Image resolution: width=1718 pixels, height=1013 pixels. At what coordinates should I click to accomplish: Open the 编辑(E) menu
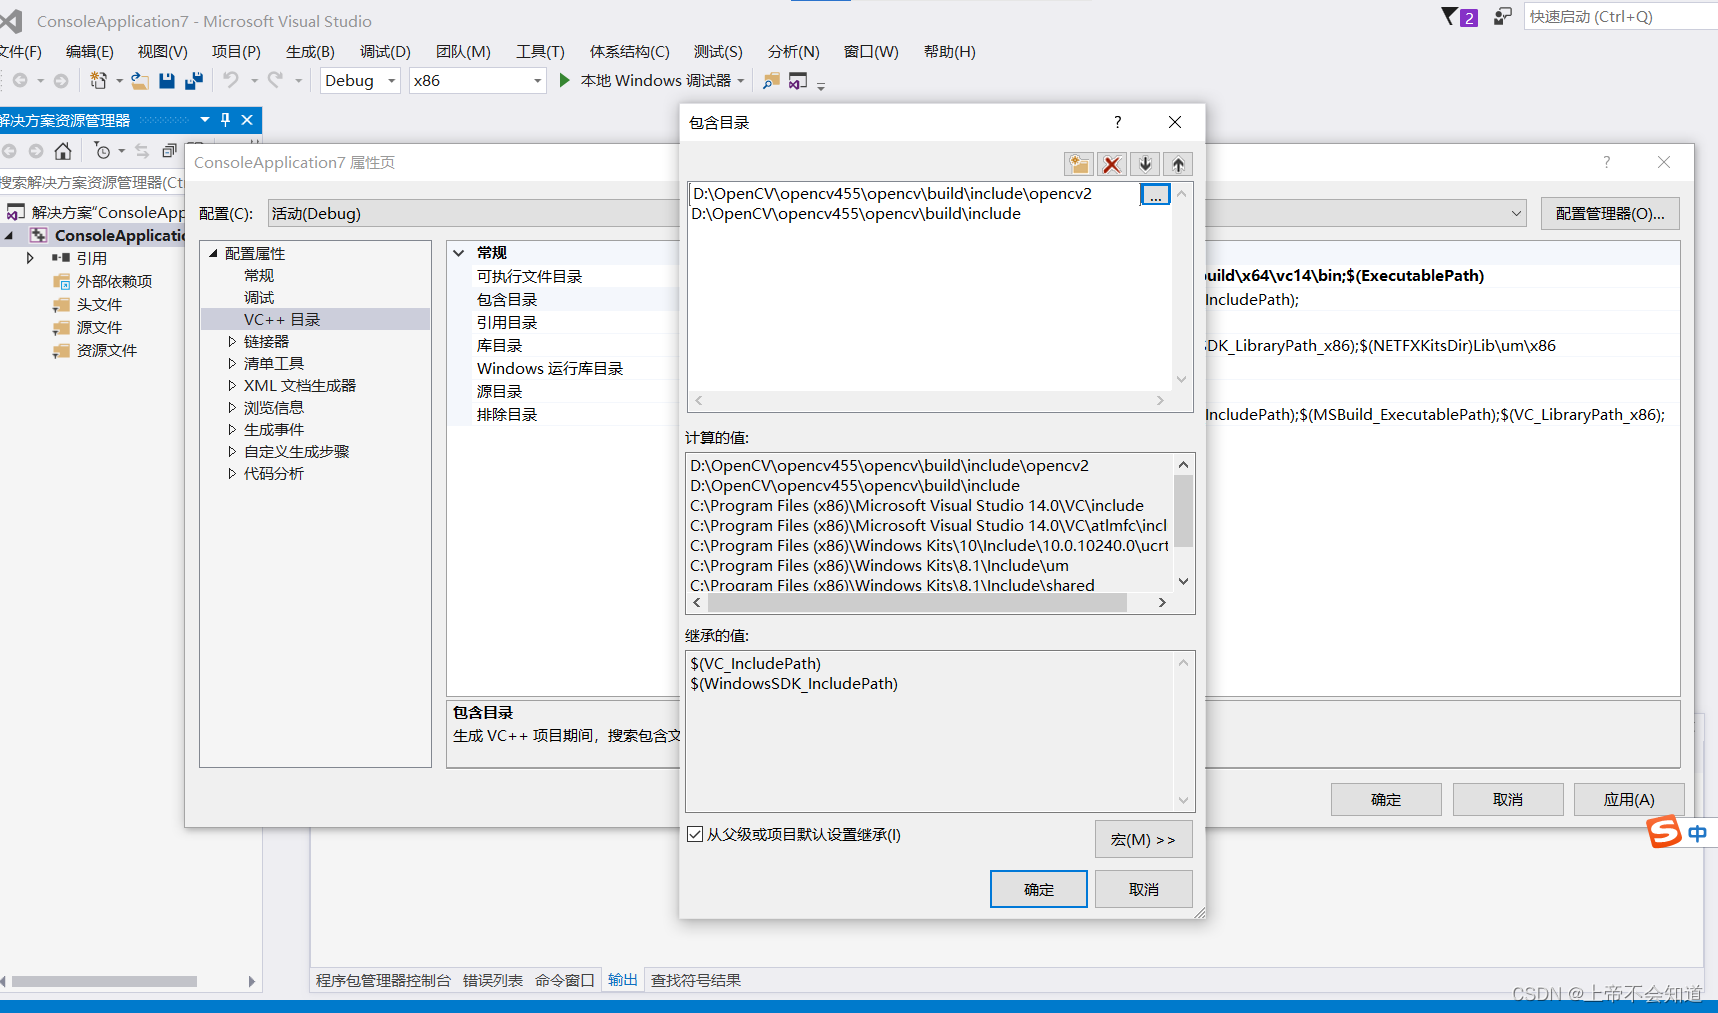[x=90, y=51]
